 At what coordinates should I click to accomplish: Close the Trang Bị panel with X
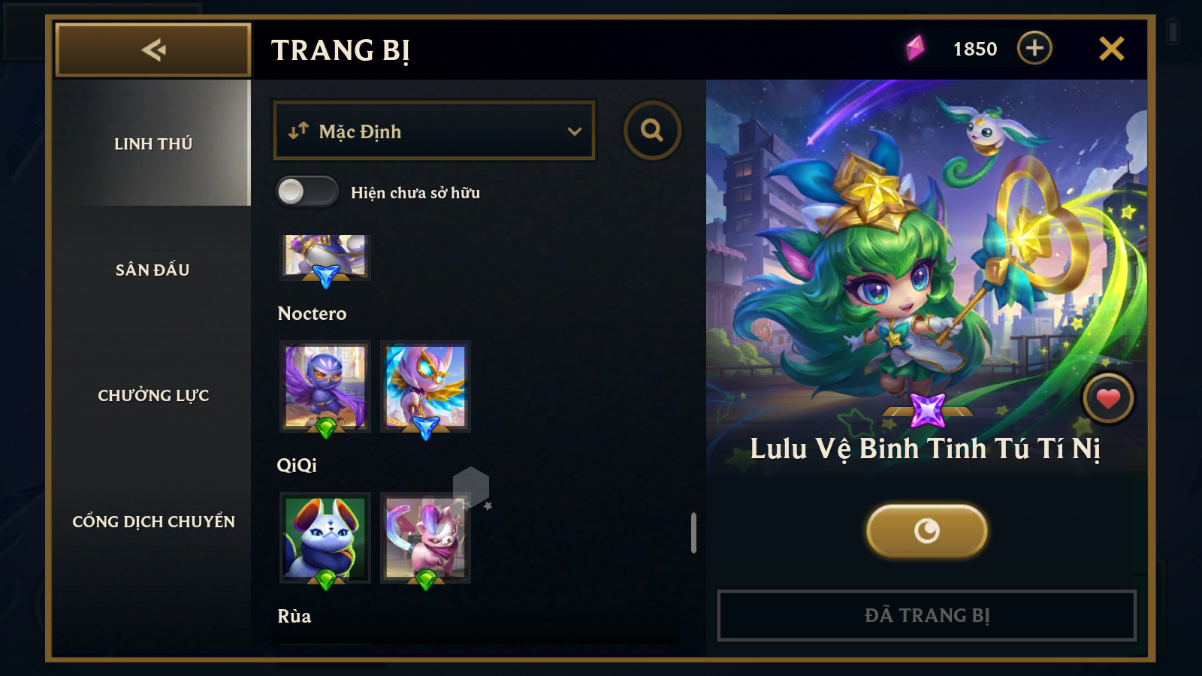pos(1112,48)
